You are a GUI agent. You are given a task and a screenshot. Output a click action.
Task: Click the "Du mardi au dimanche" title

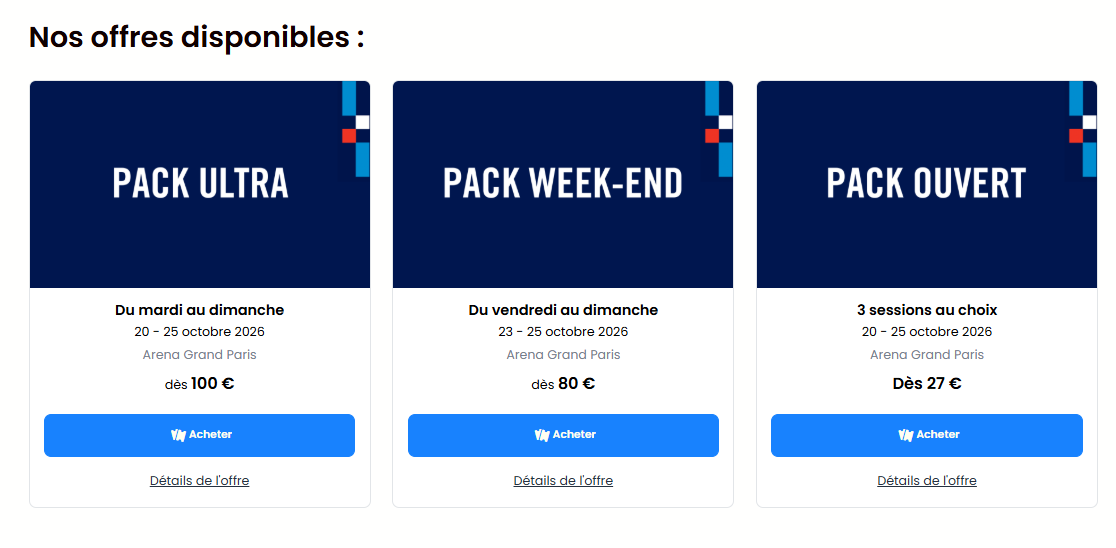(x=199, y=310)
